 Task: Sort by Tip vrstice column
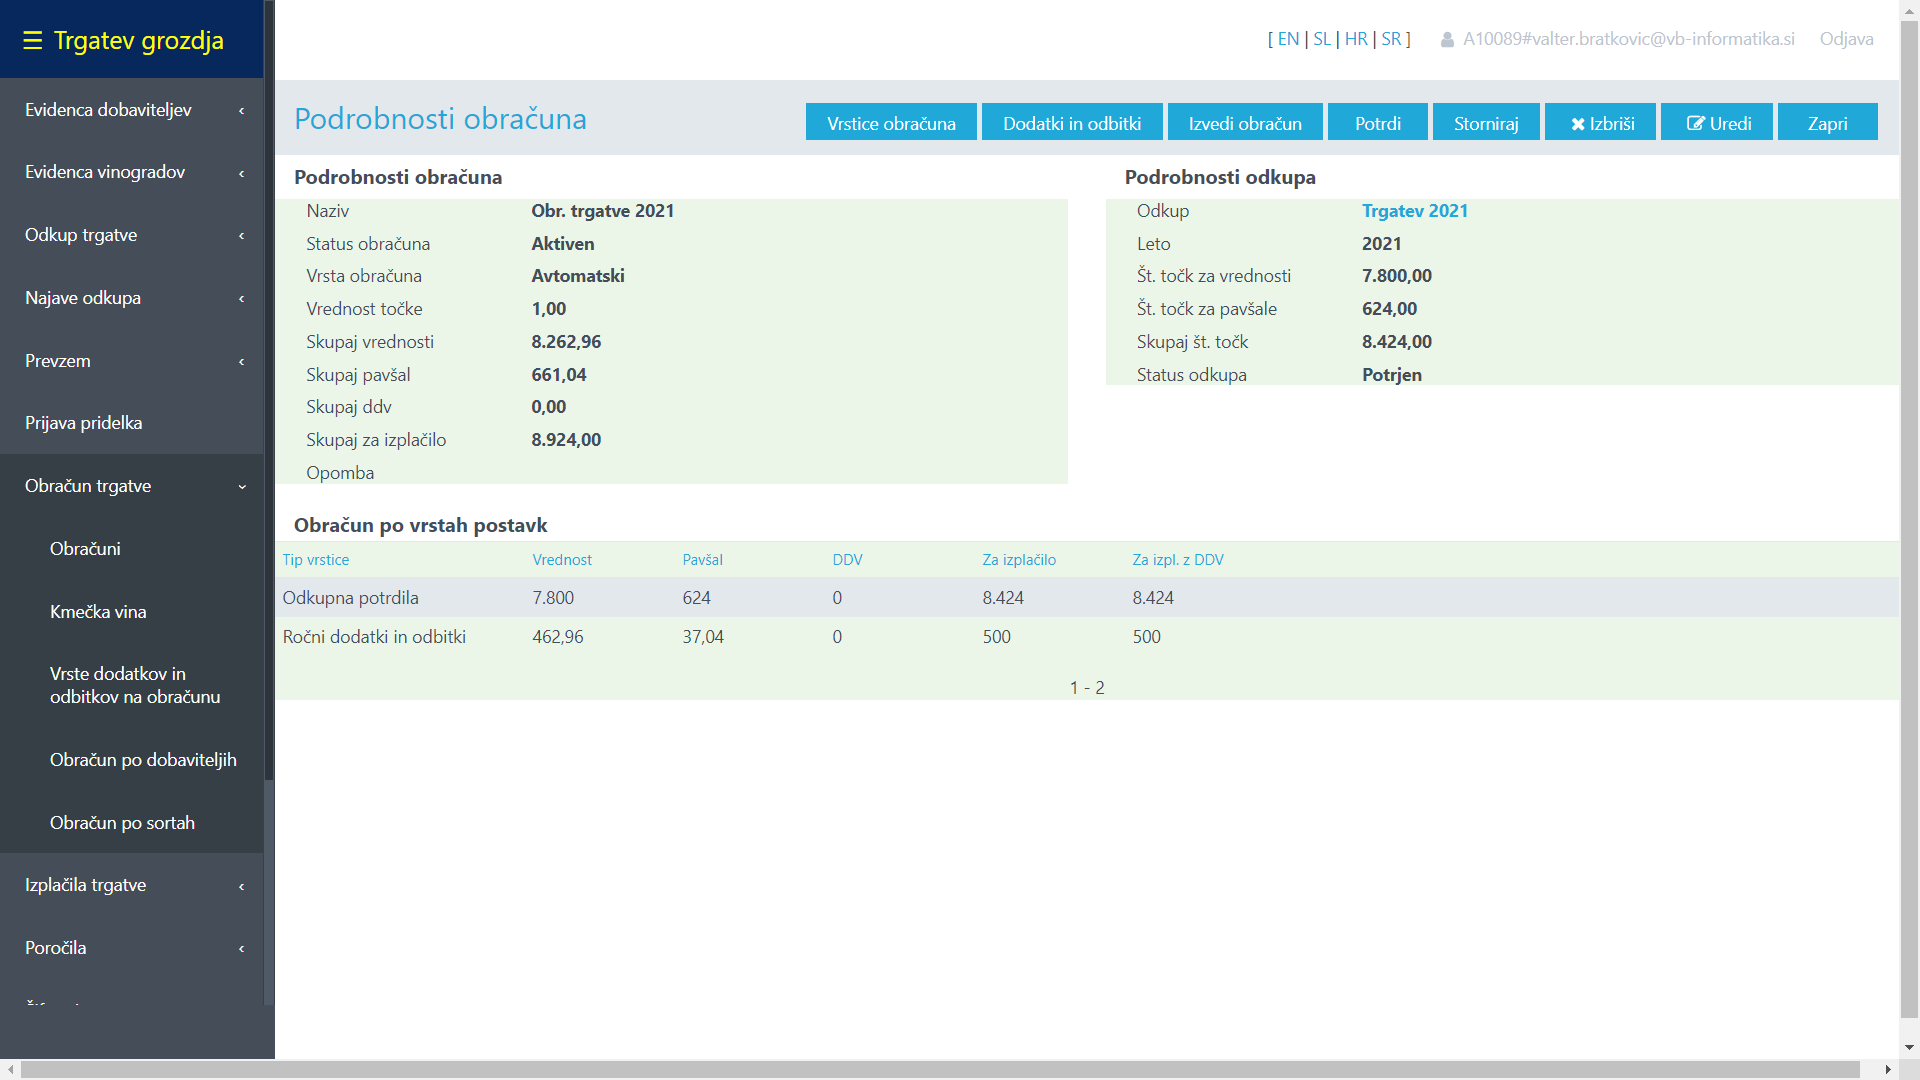tap(316, 560)
